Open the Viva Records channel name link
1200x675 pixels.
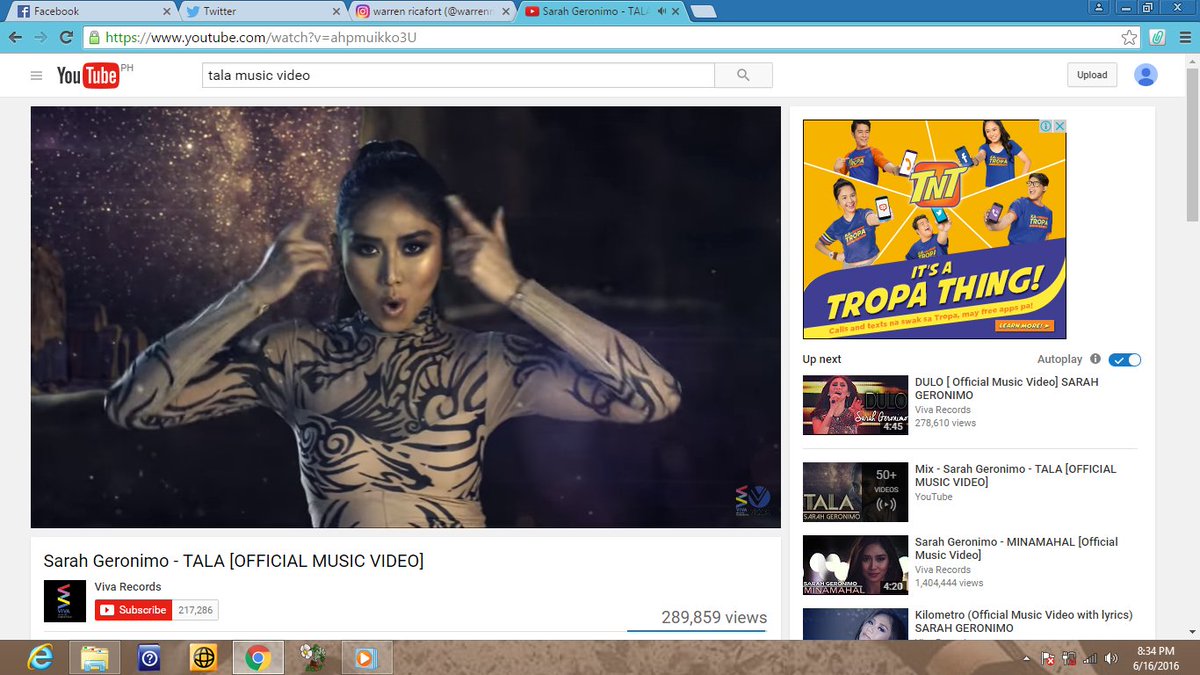(x=128, y=587)
